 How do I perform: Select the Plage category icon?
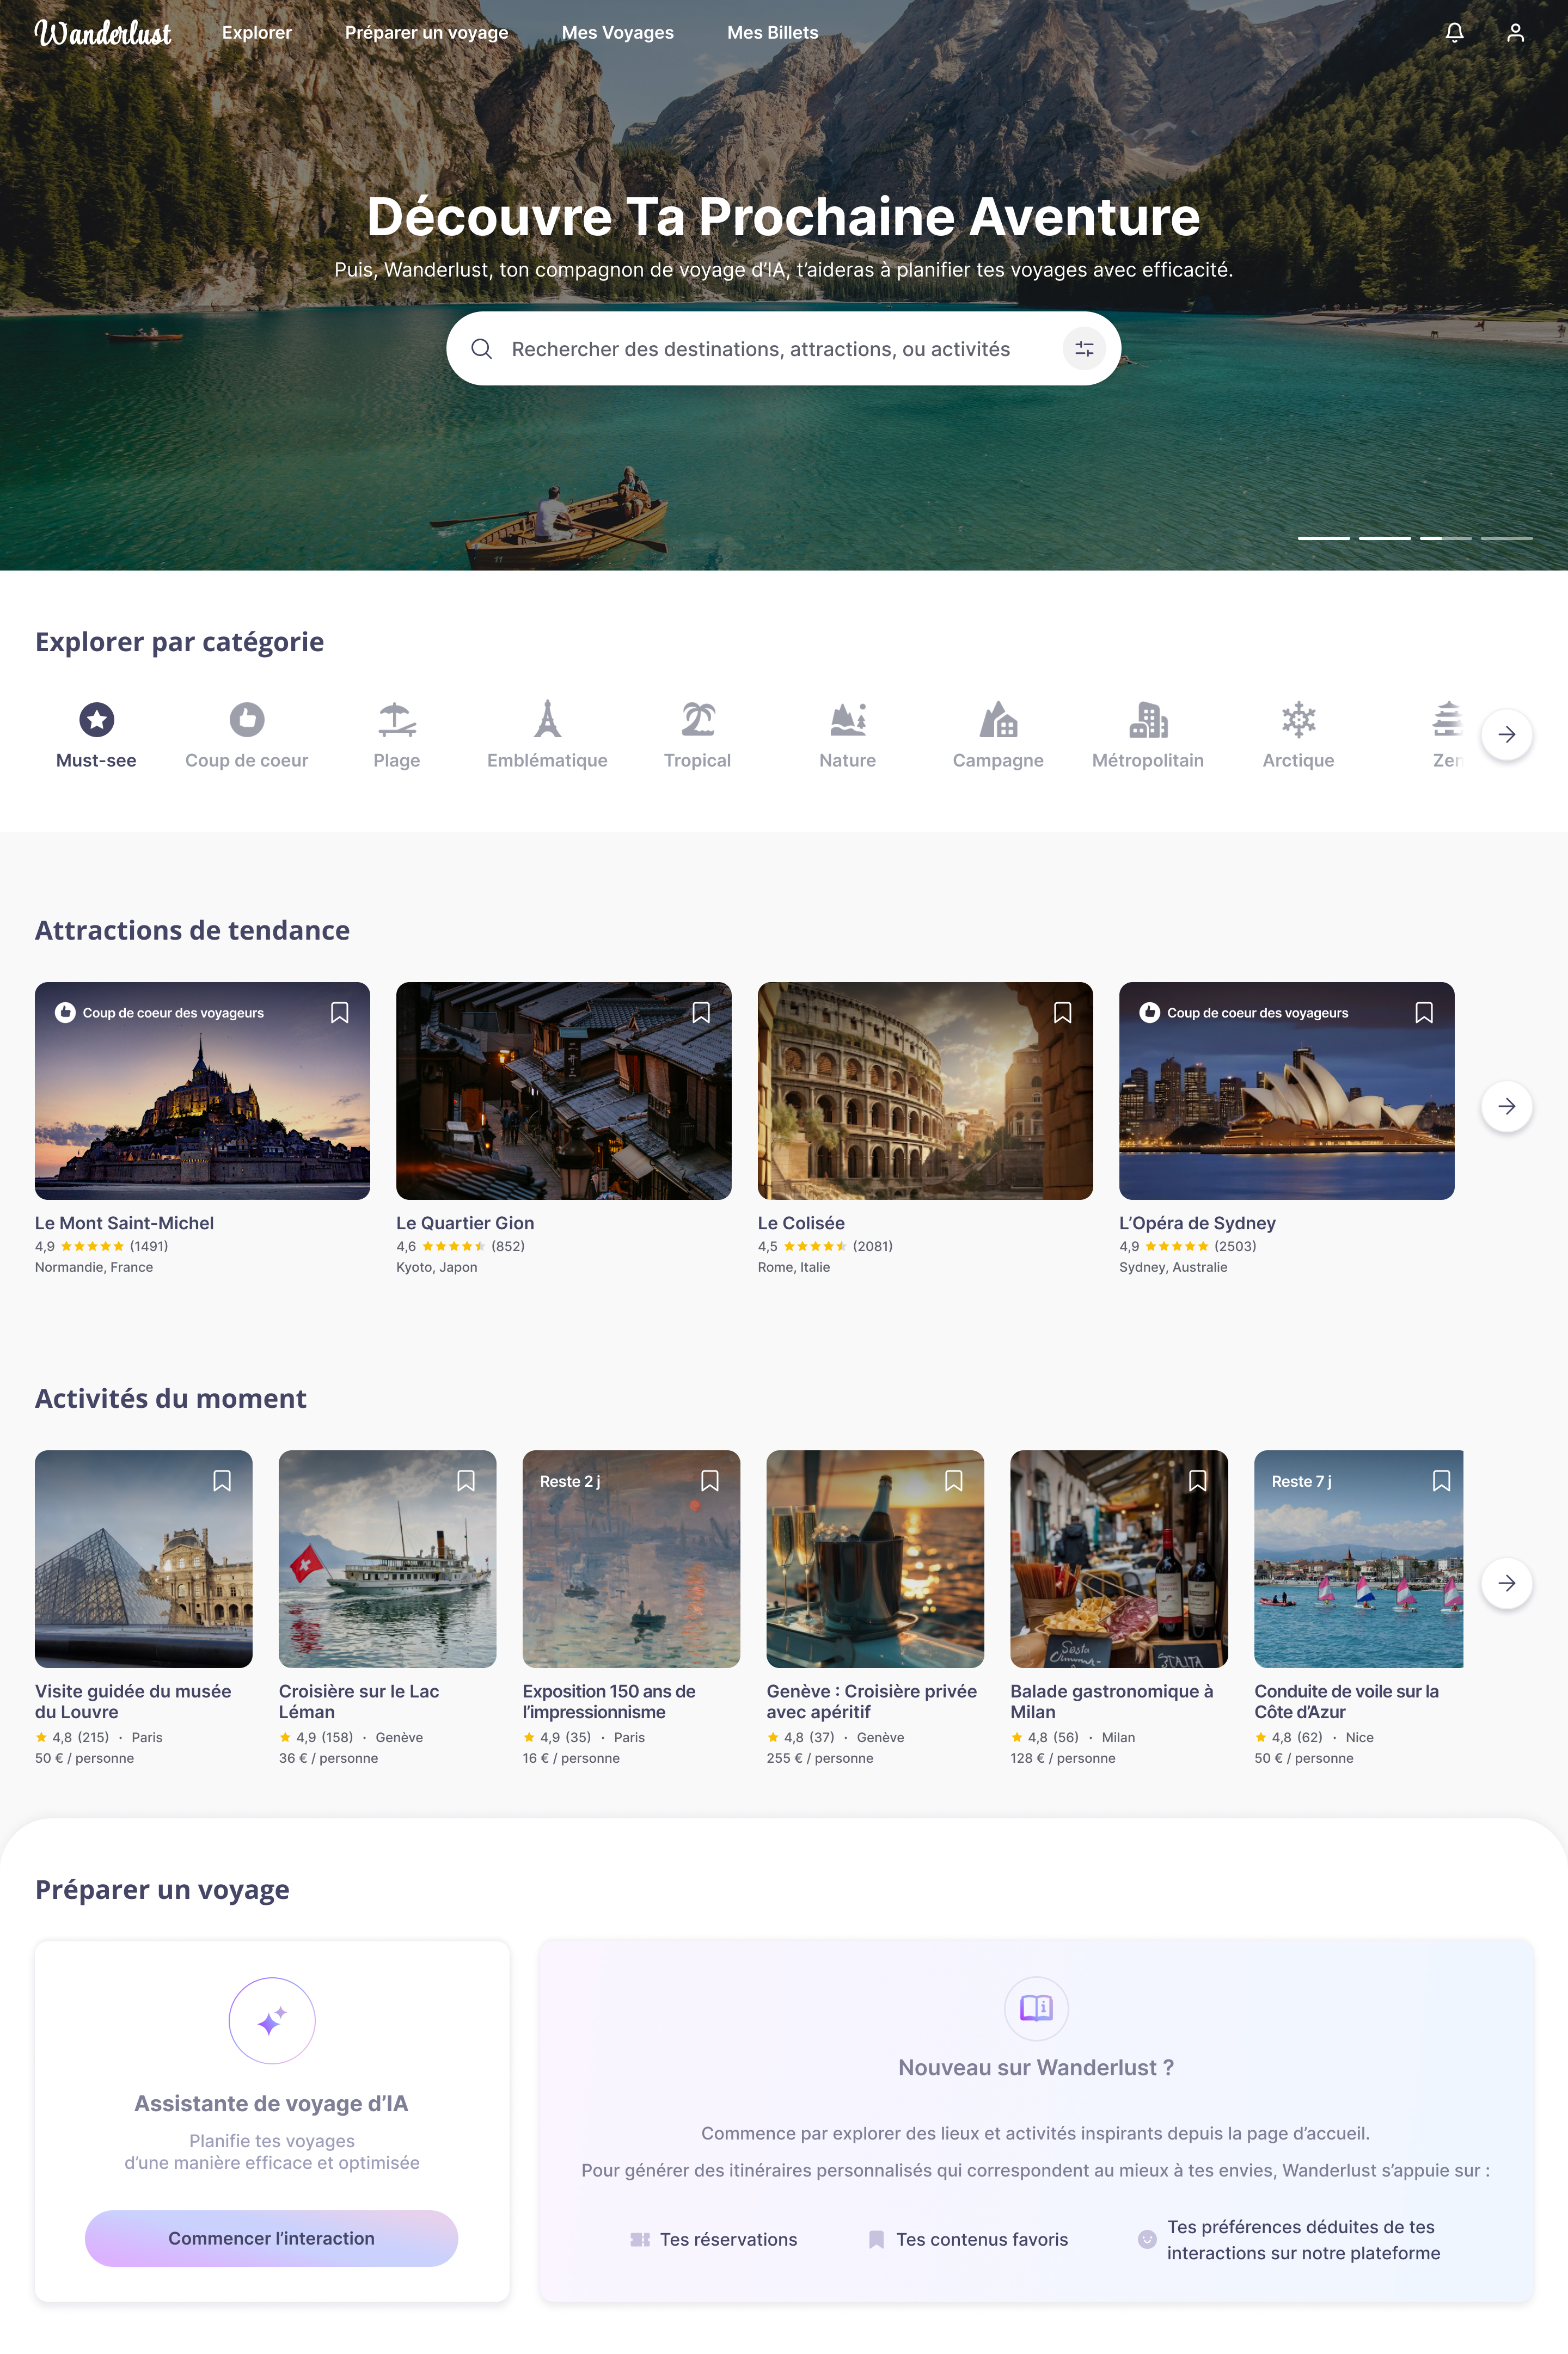[396, 720]
